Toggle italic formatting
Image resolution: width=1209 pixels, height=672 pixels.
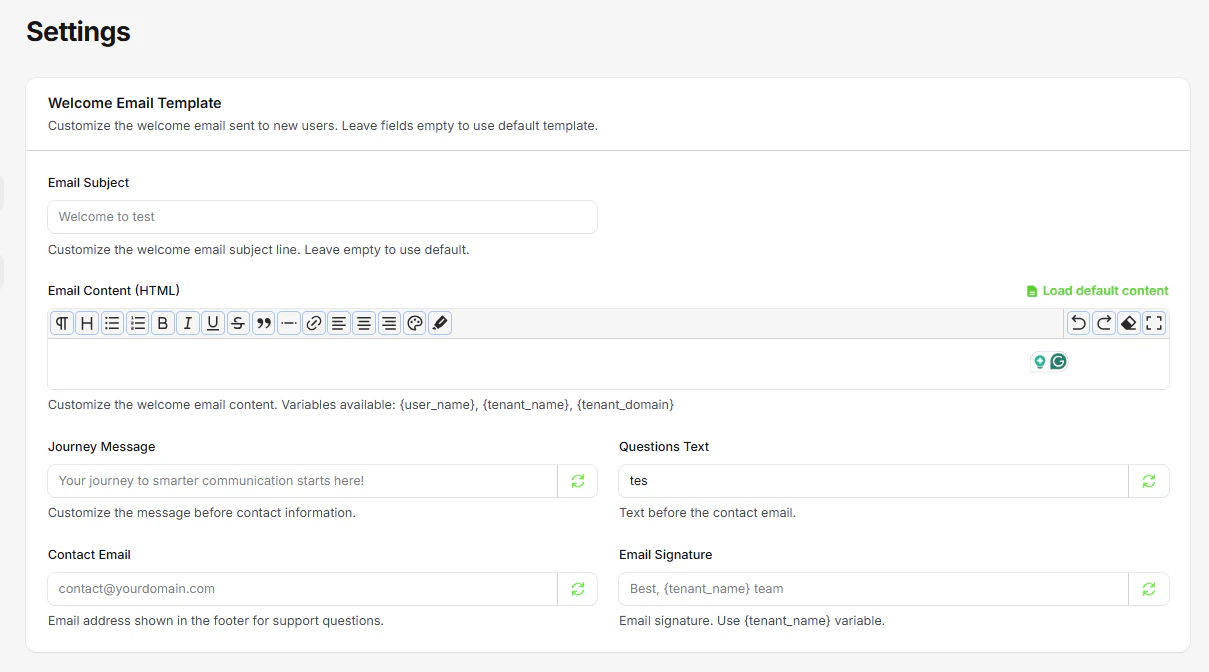click(187, 322)
